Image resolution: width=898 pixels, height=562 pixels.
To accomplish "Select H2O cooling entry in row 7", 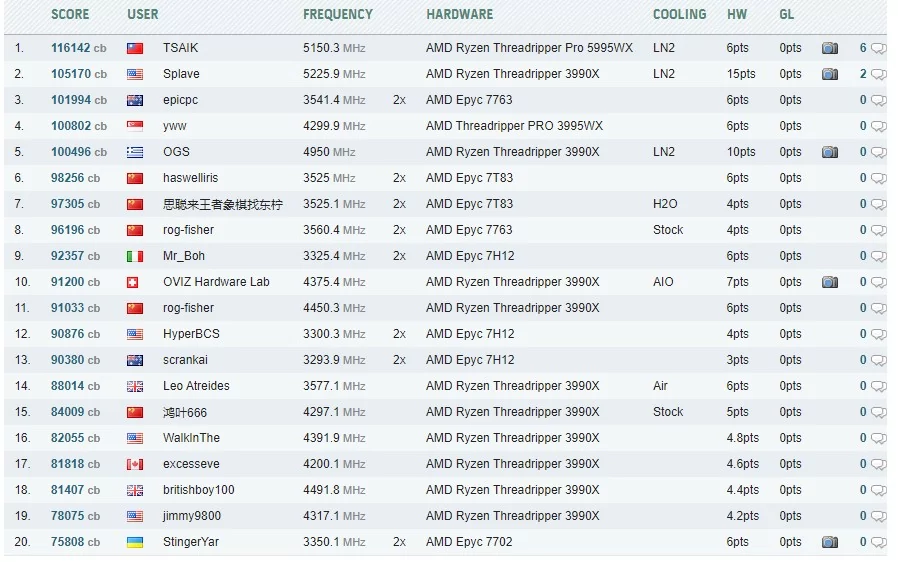I will [x=665, y=204].
